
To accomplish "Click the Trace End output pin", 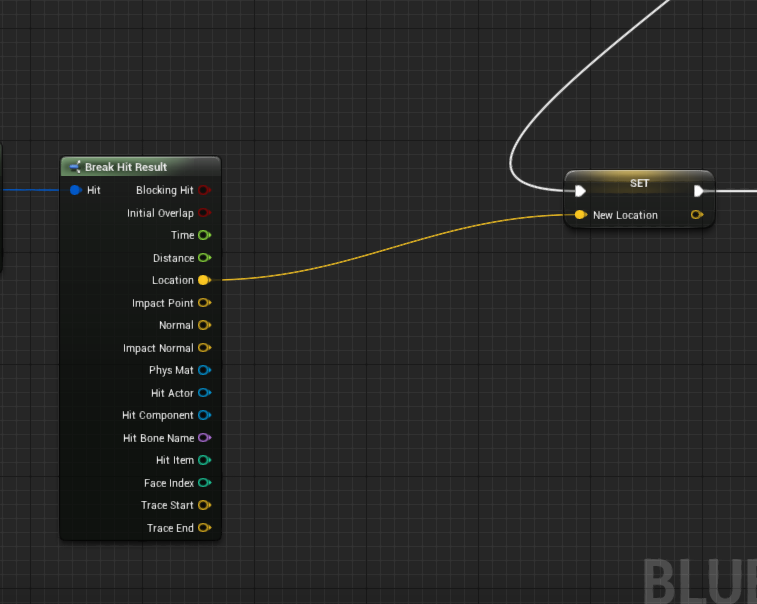I will pyautogui.click(x=205, y=528).
